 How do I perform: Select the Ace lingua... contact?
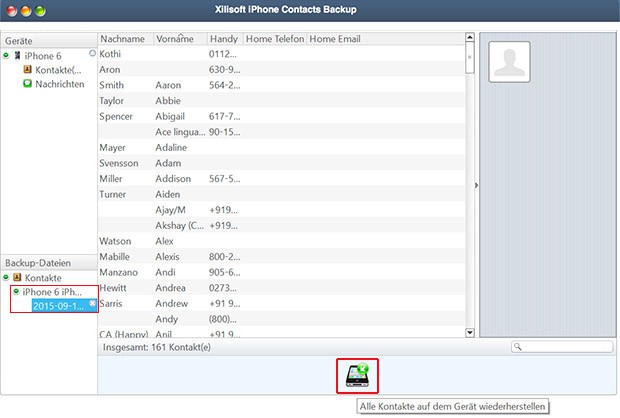pos(282,132)
